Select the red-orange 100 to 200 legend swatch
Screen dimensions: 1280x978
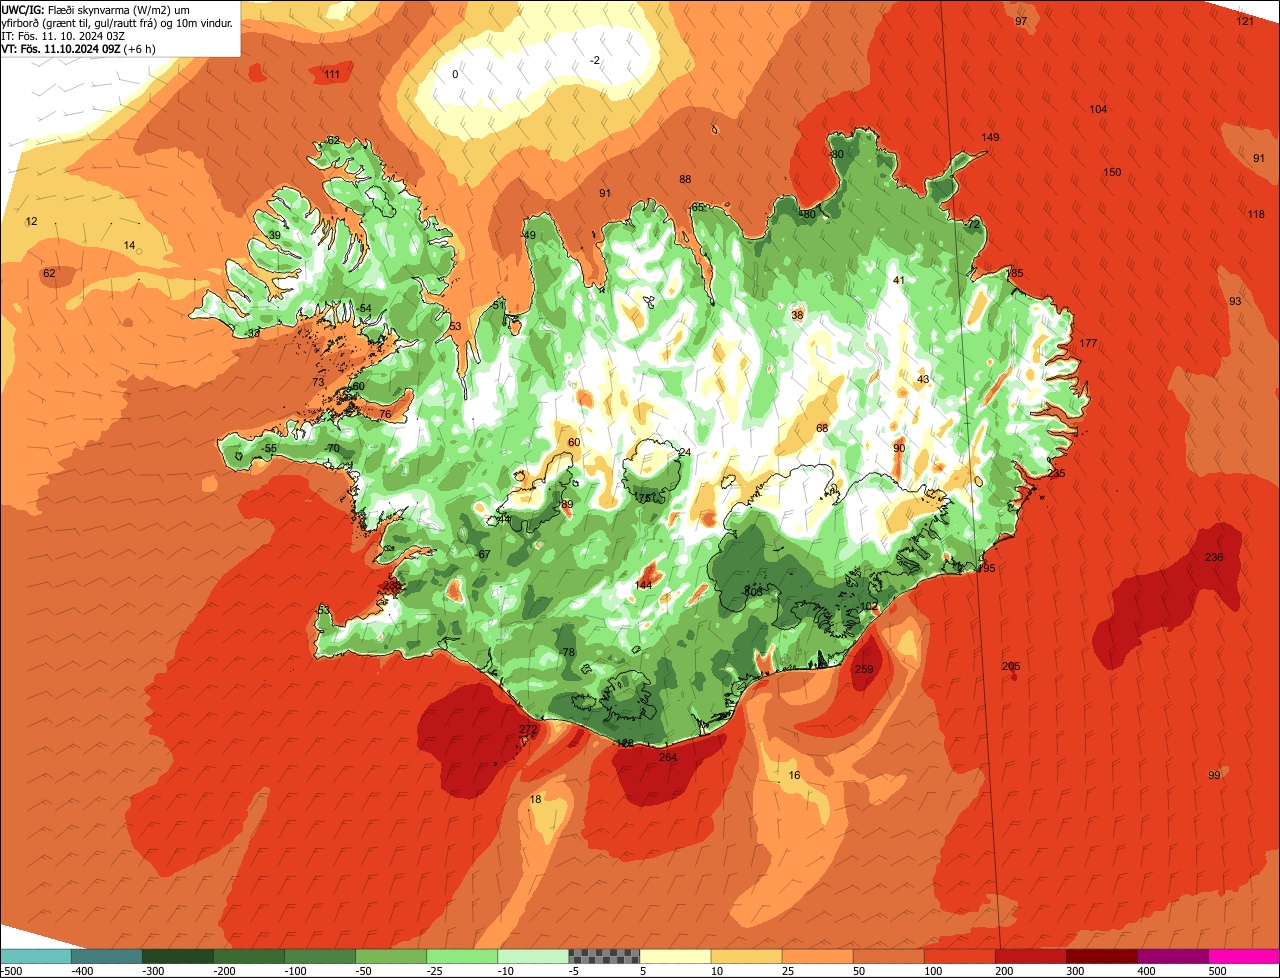click(959, 956)
